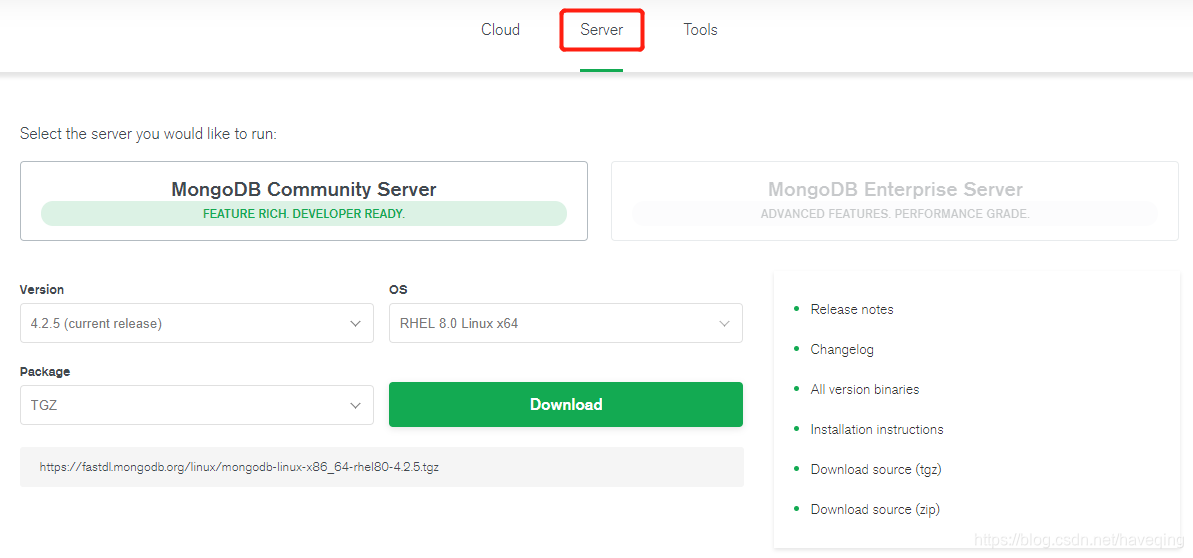Click Download source (tgz) link
The height and width of the screenshot is (558, 1193).
pos(876,469)
